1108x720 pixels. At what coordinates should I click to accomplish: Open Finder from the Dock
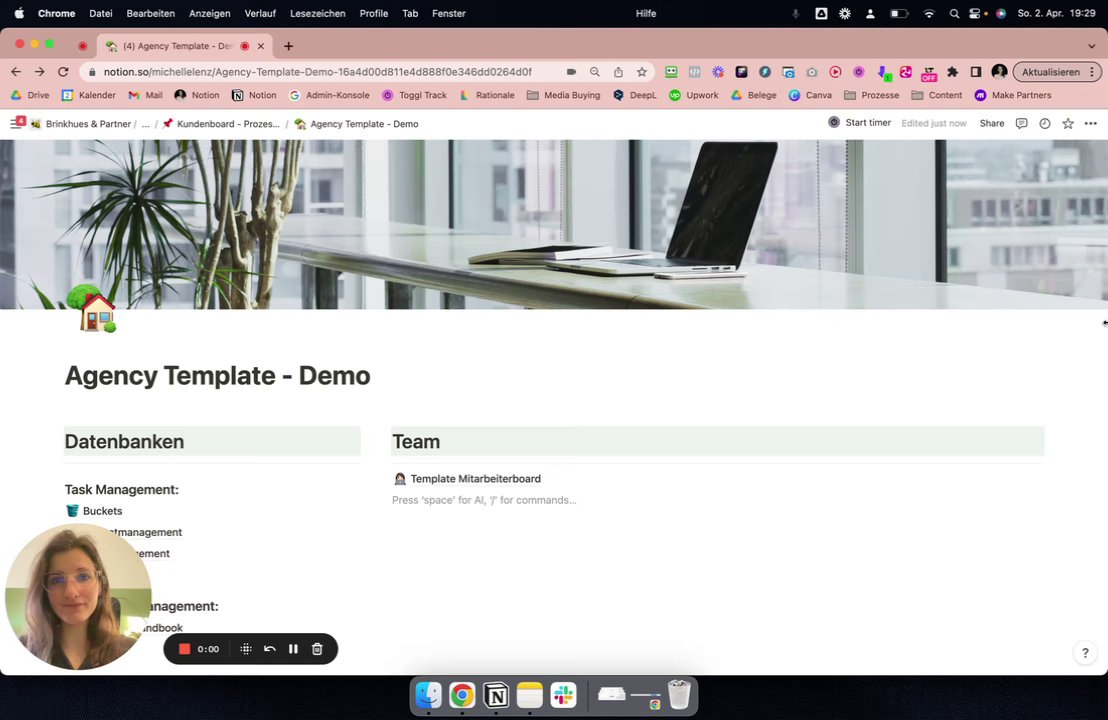[x=429, y=695]
